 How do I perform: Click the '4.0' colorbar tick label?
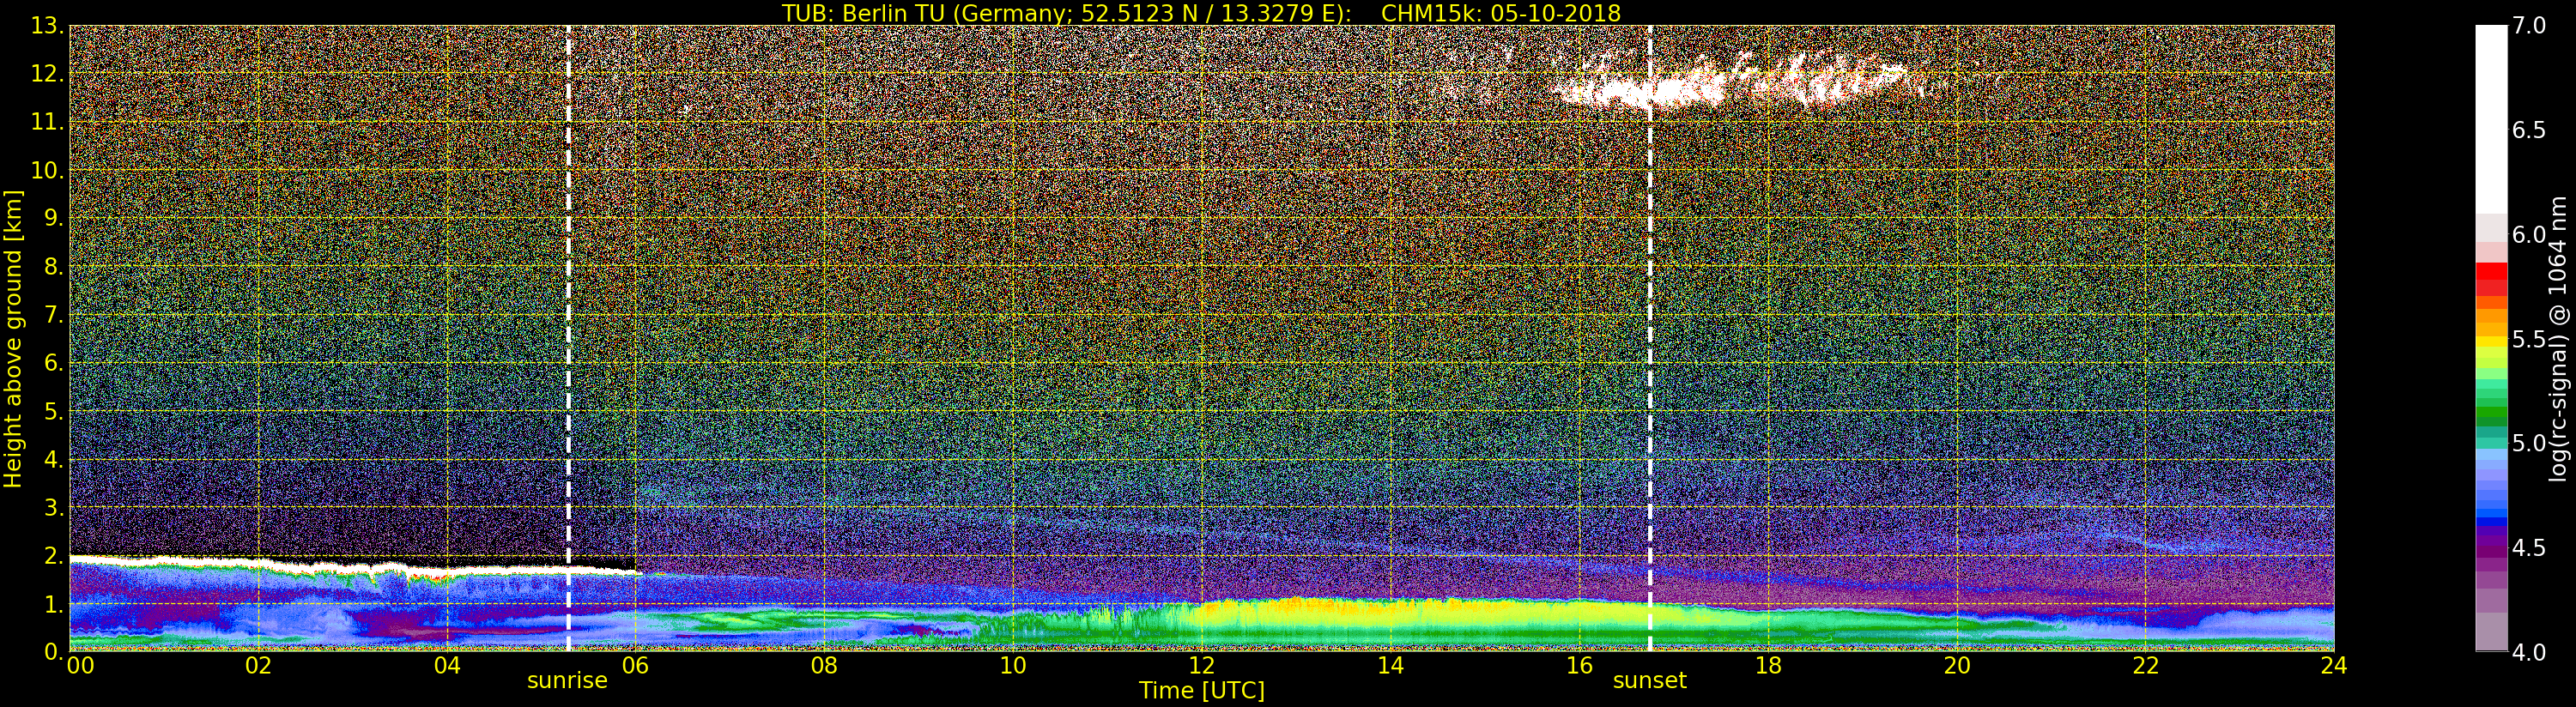(2529, 651)
